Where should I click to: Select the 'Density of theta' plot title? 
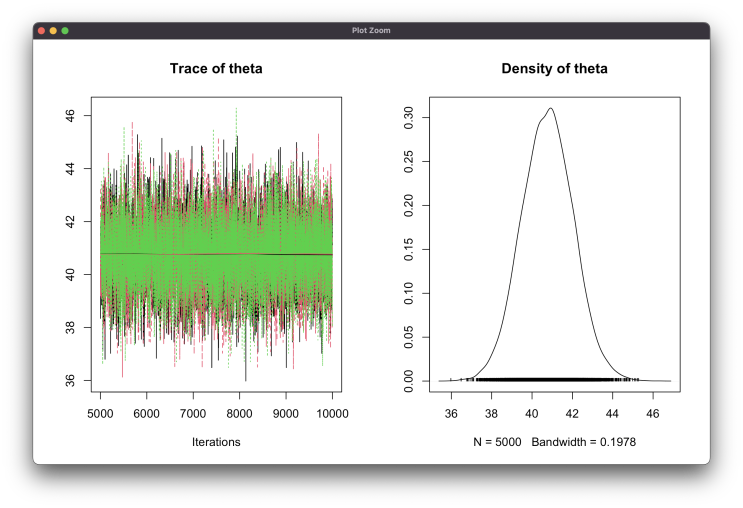tap(554, 70)
